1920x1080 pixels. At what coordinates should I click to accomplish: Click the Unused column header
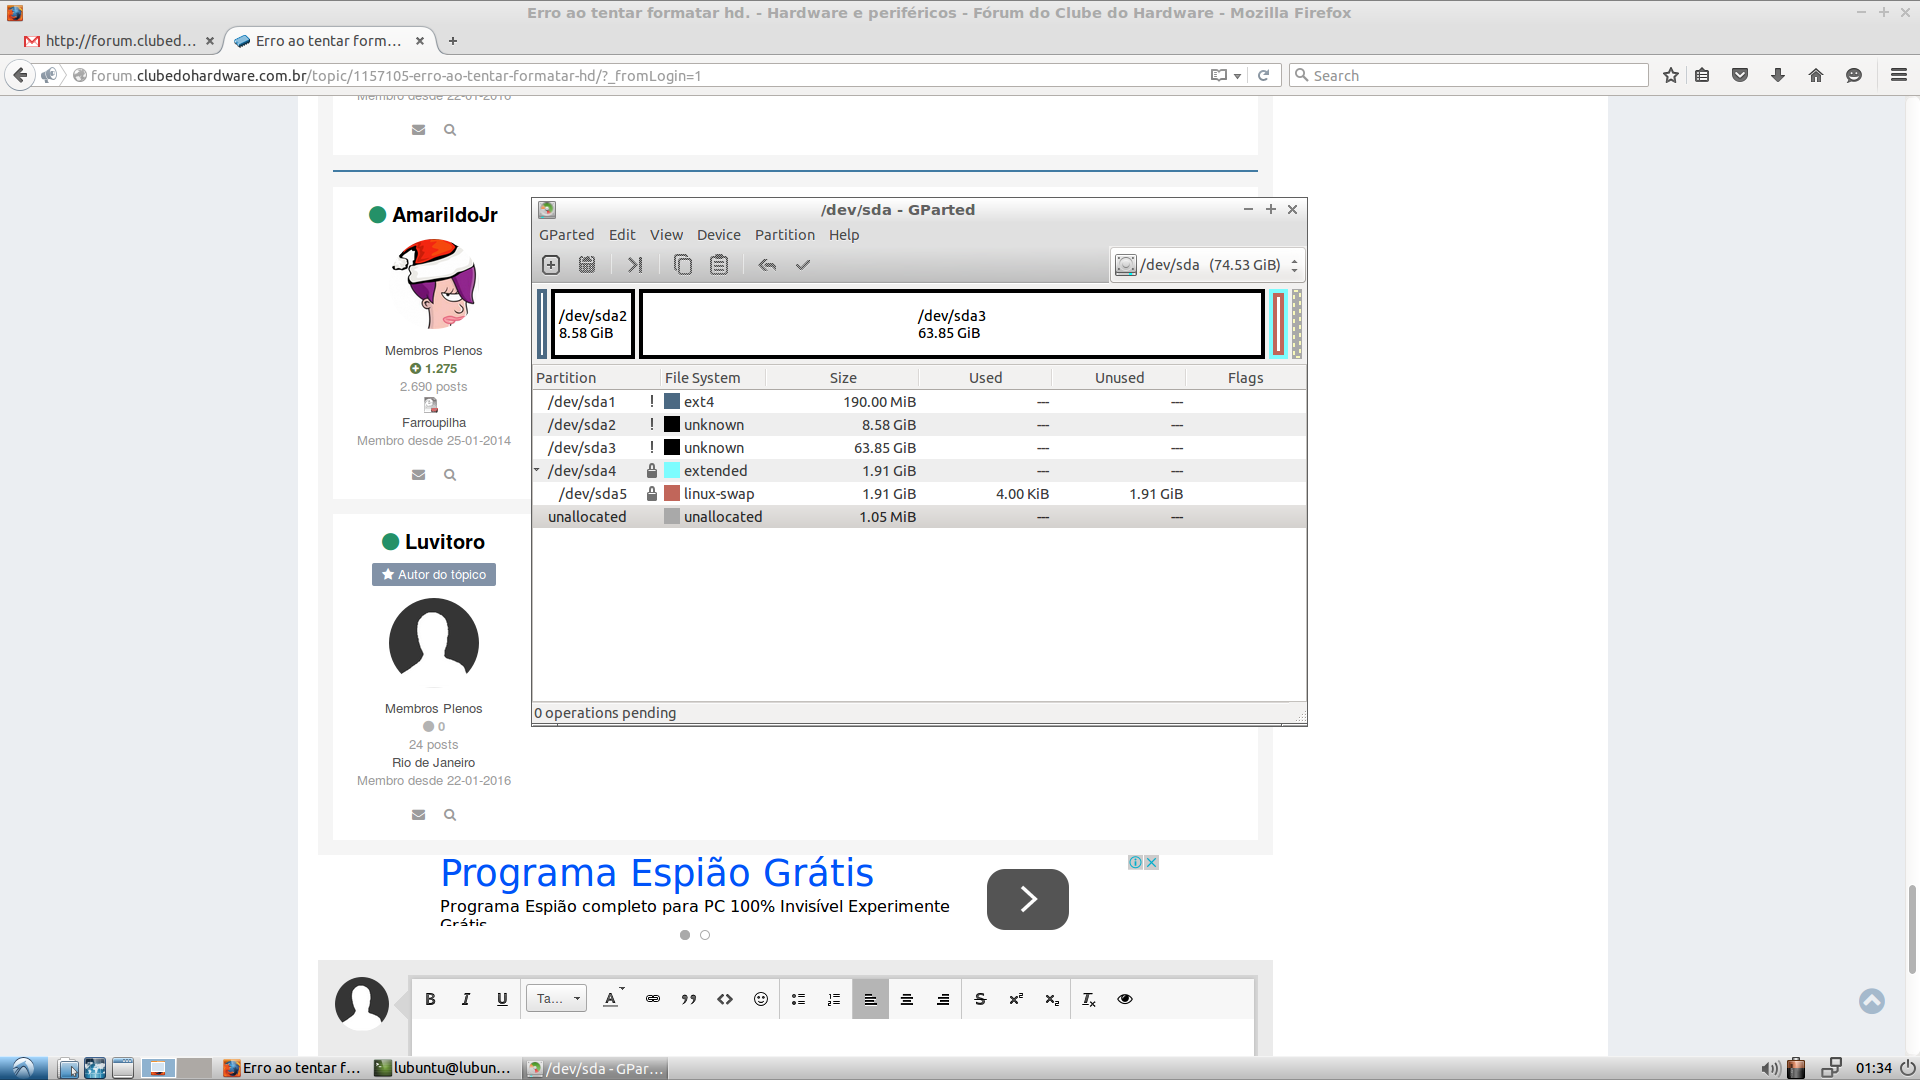tap(1119, 378)
